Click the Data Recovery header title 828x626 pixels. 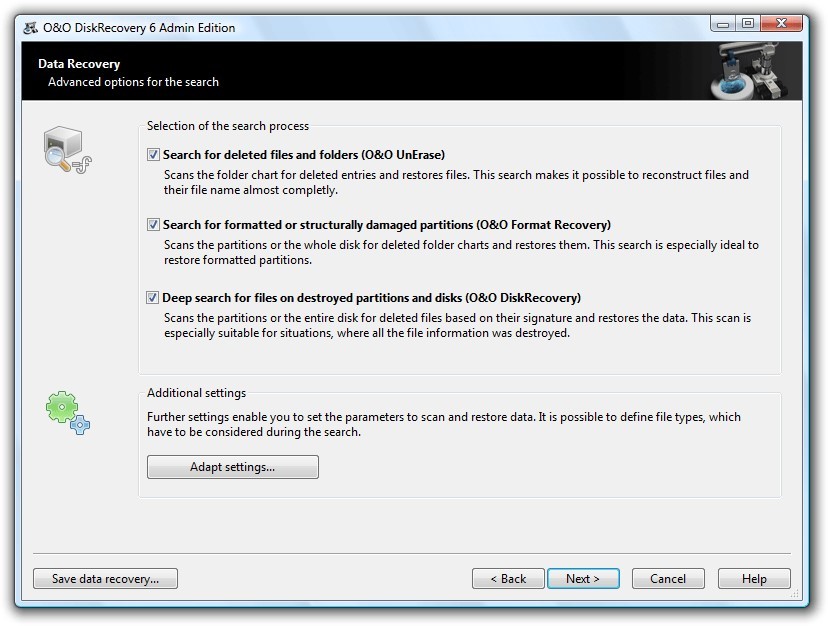(x=79, y=64)
